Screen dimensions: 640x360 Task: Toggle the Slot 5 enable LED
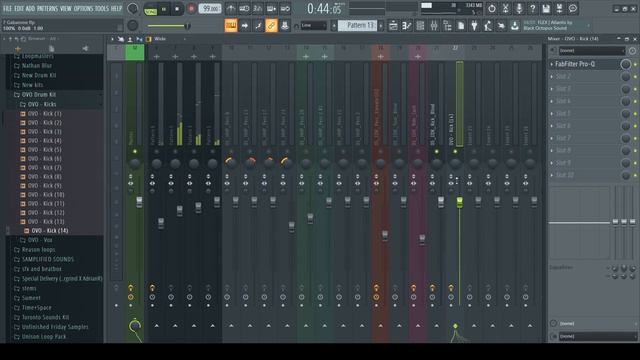click(x=635, y=114)
